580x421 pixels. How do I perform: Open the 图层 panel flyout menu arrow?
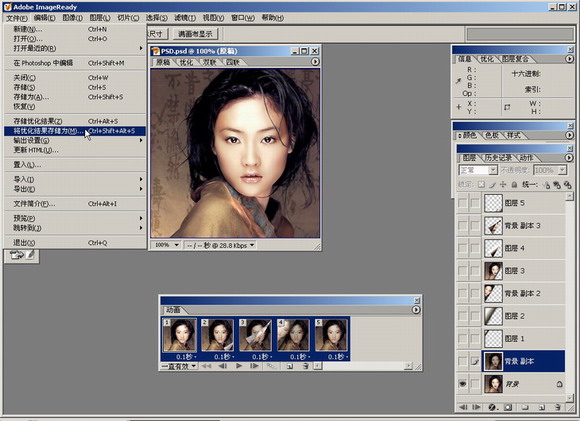pos(569,158)
